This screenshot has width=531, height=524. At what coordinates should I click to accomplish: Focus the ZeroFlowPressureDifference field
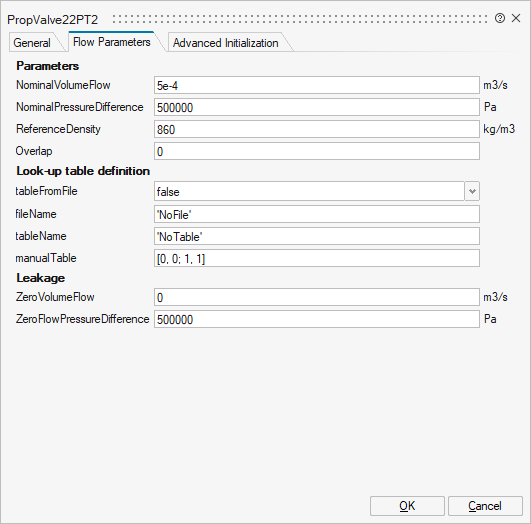tap(317, 319)
